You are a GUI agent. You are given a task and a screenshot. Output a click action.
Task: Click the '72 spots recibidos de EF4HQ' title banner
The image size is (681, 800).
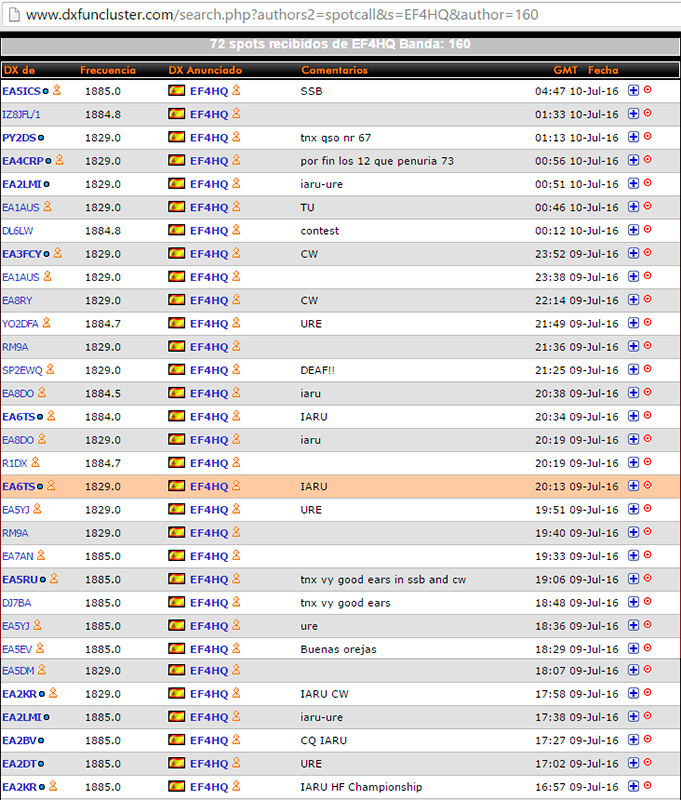tap(340, 44)
